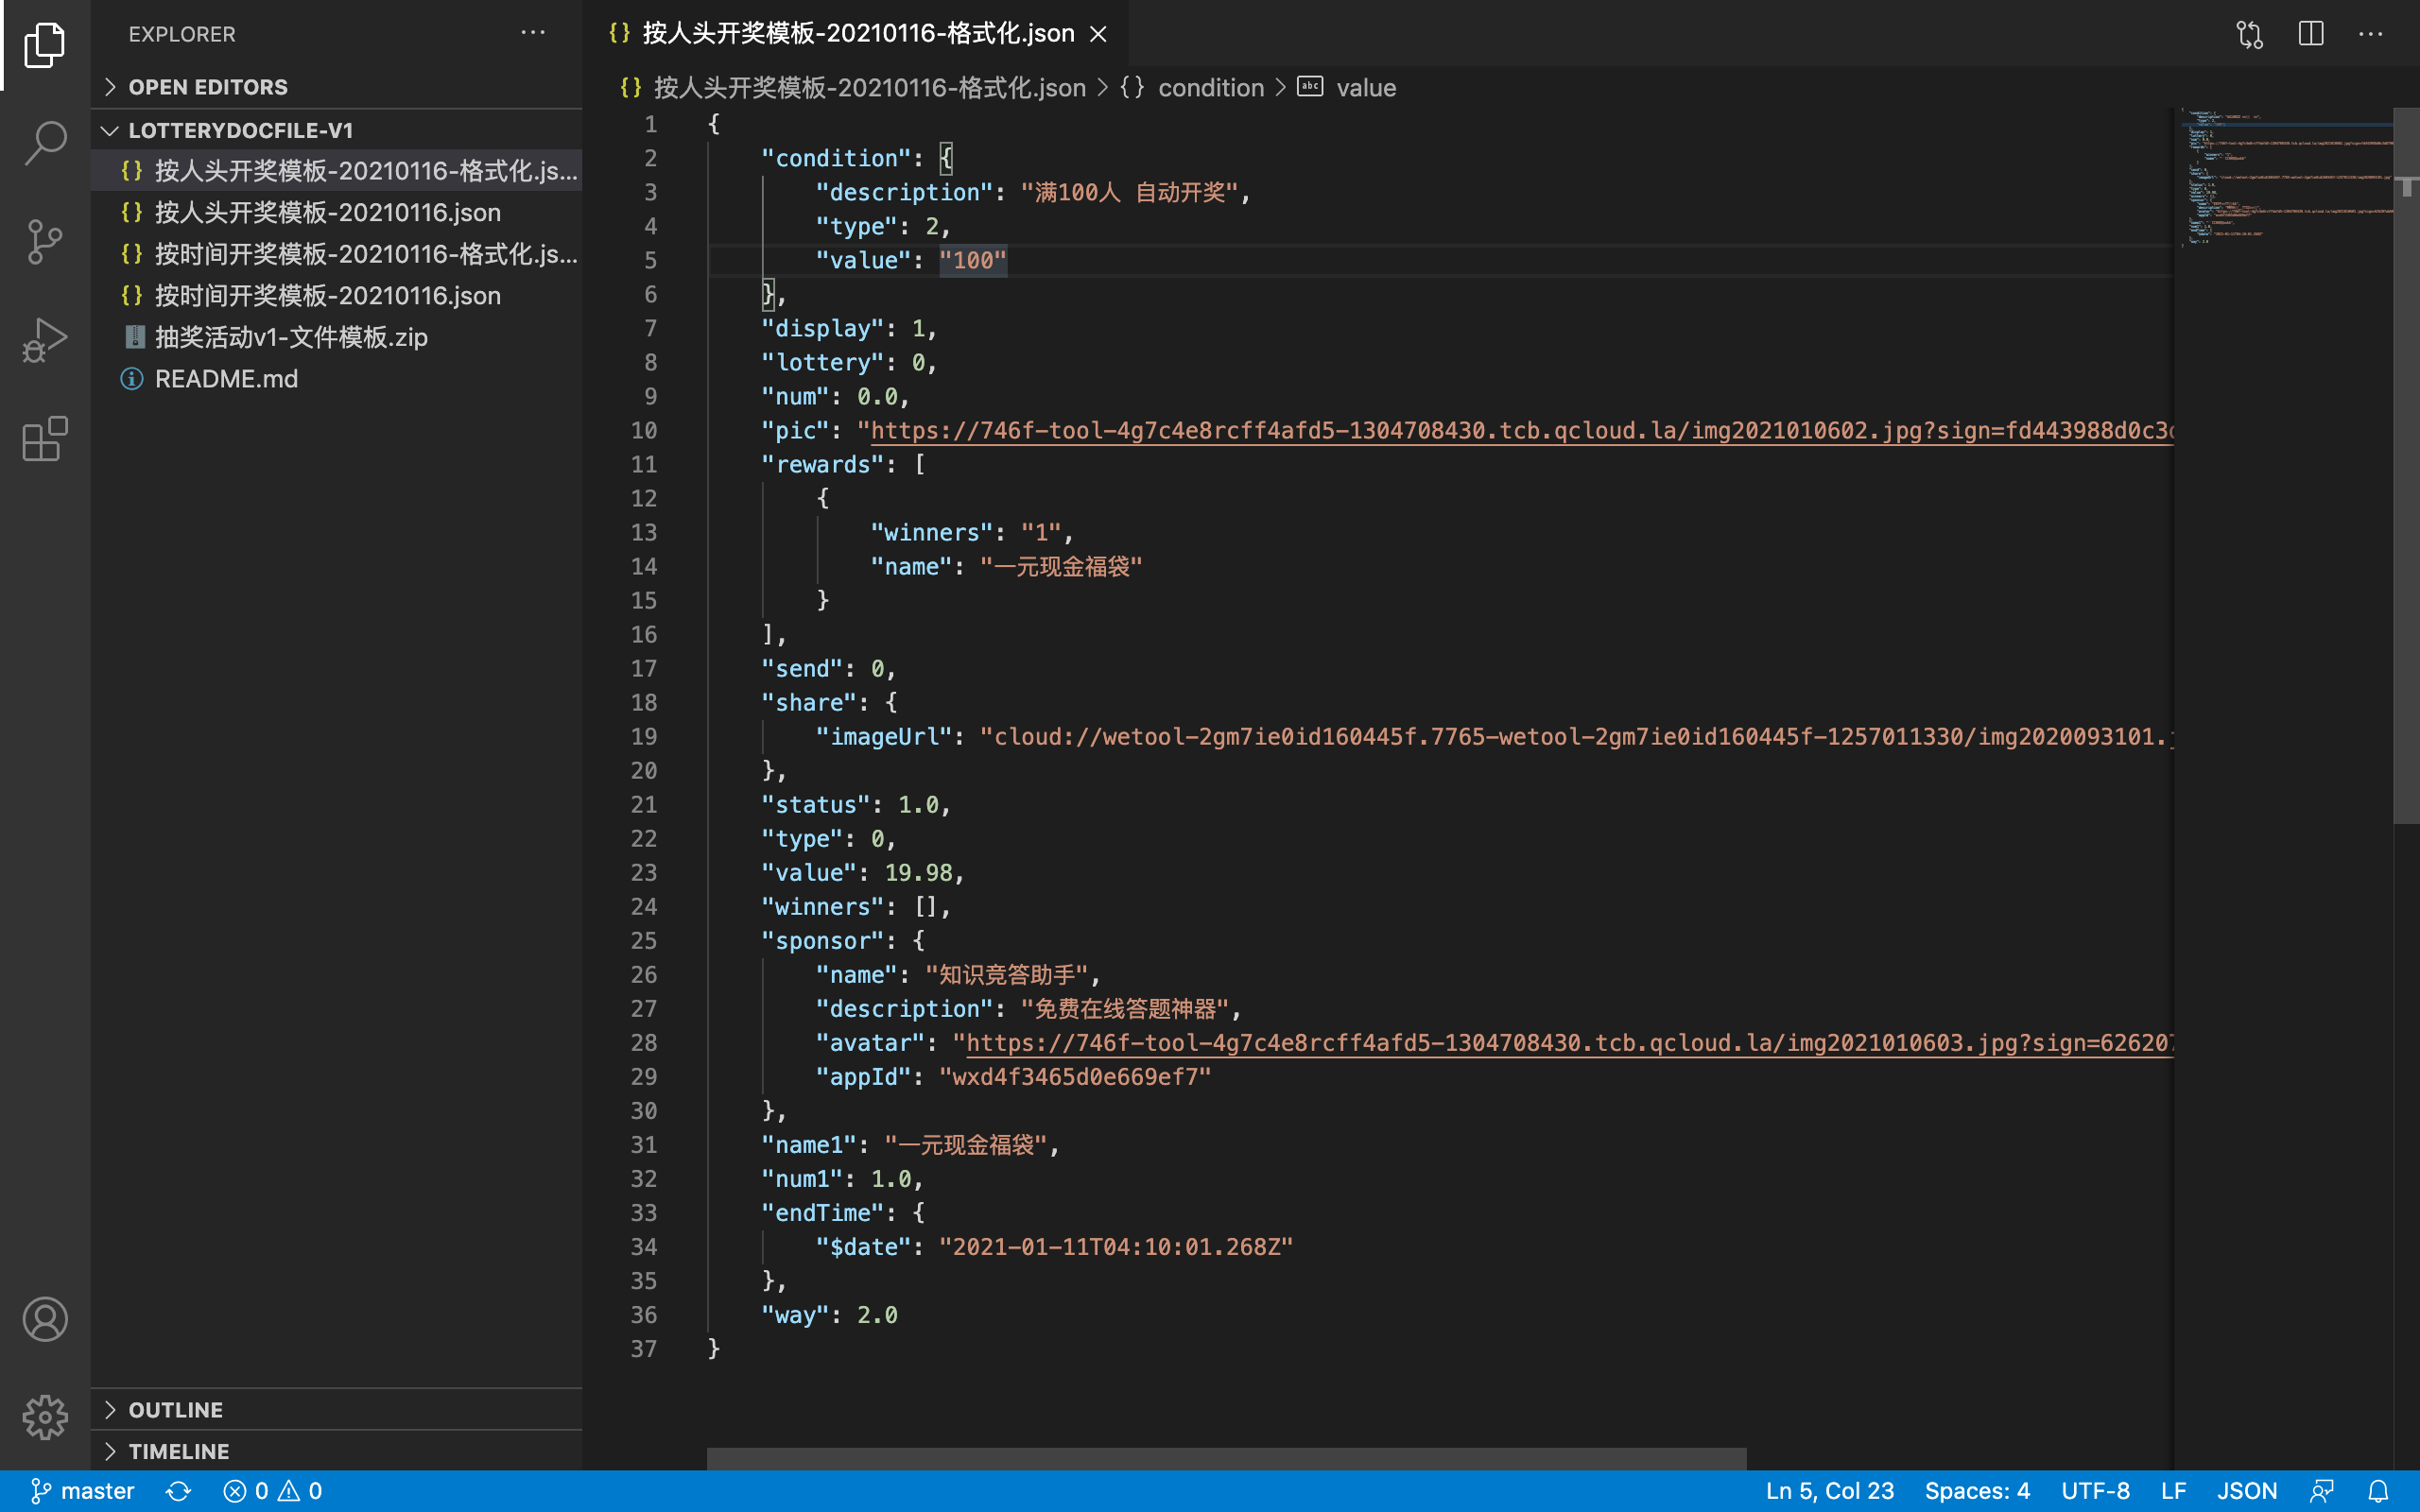Expand the OUTLINE section
Image resolution: width=2420 pixels, height=1512 pixels.
pyautogui.click(x=176, y=1409)
